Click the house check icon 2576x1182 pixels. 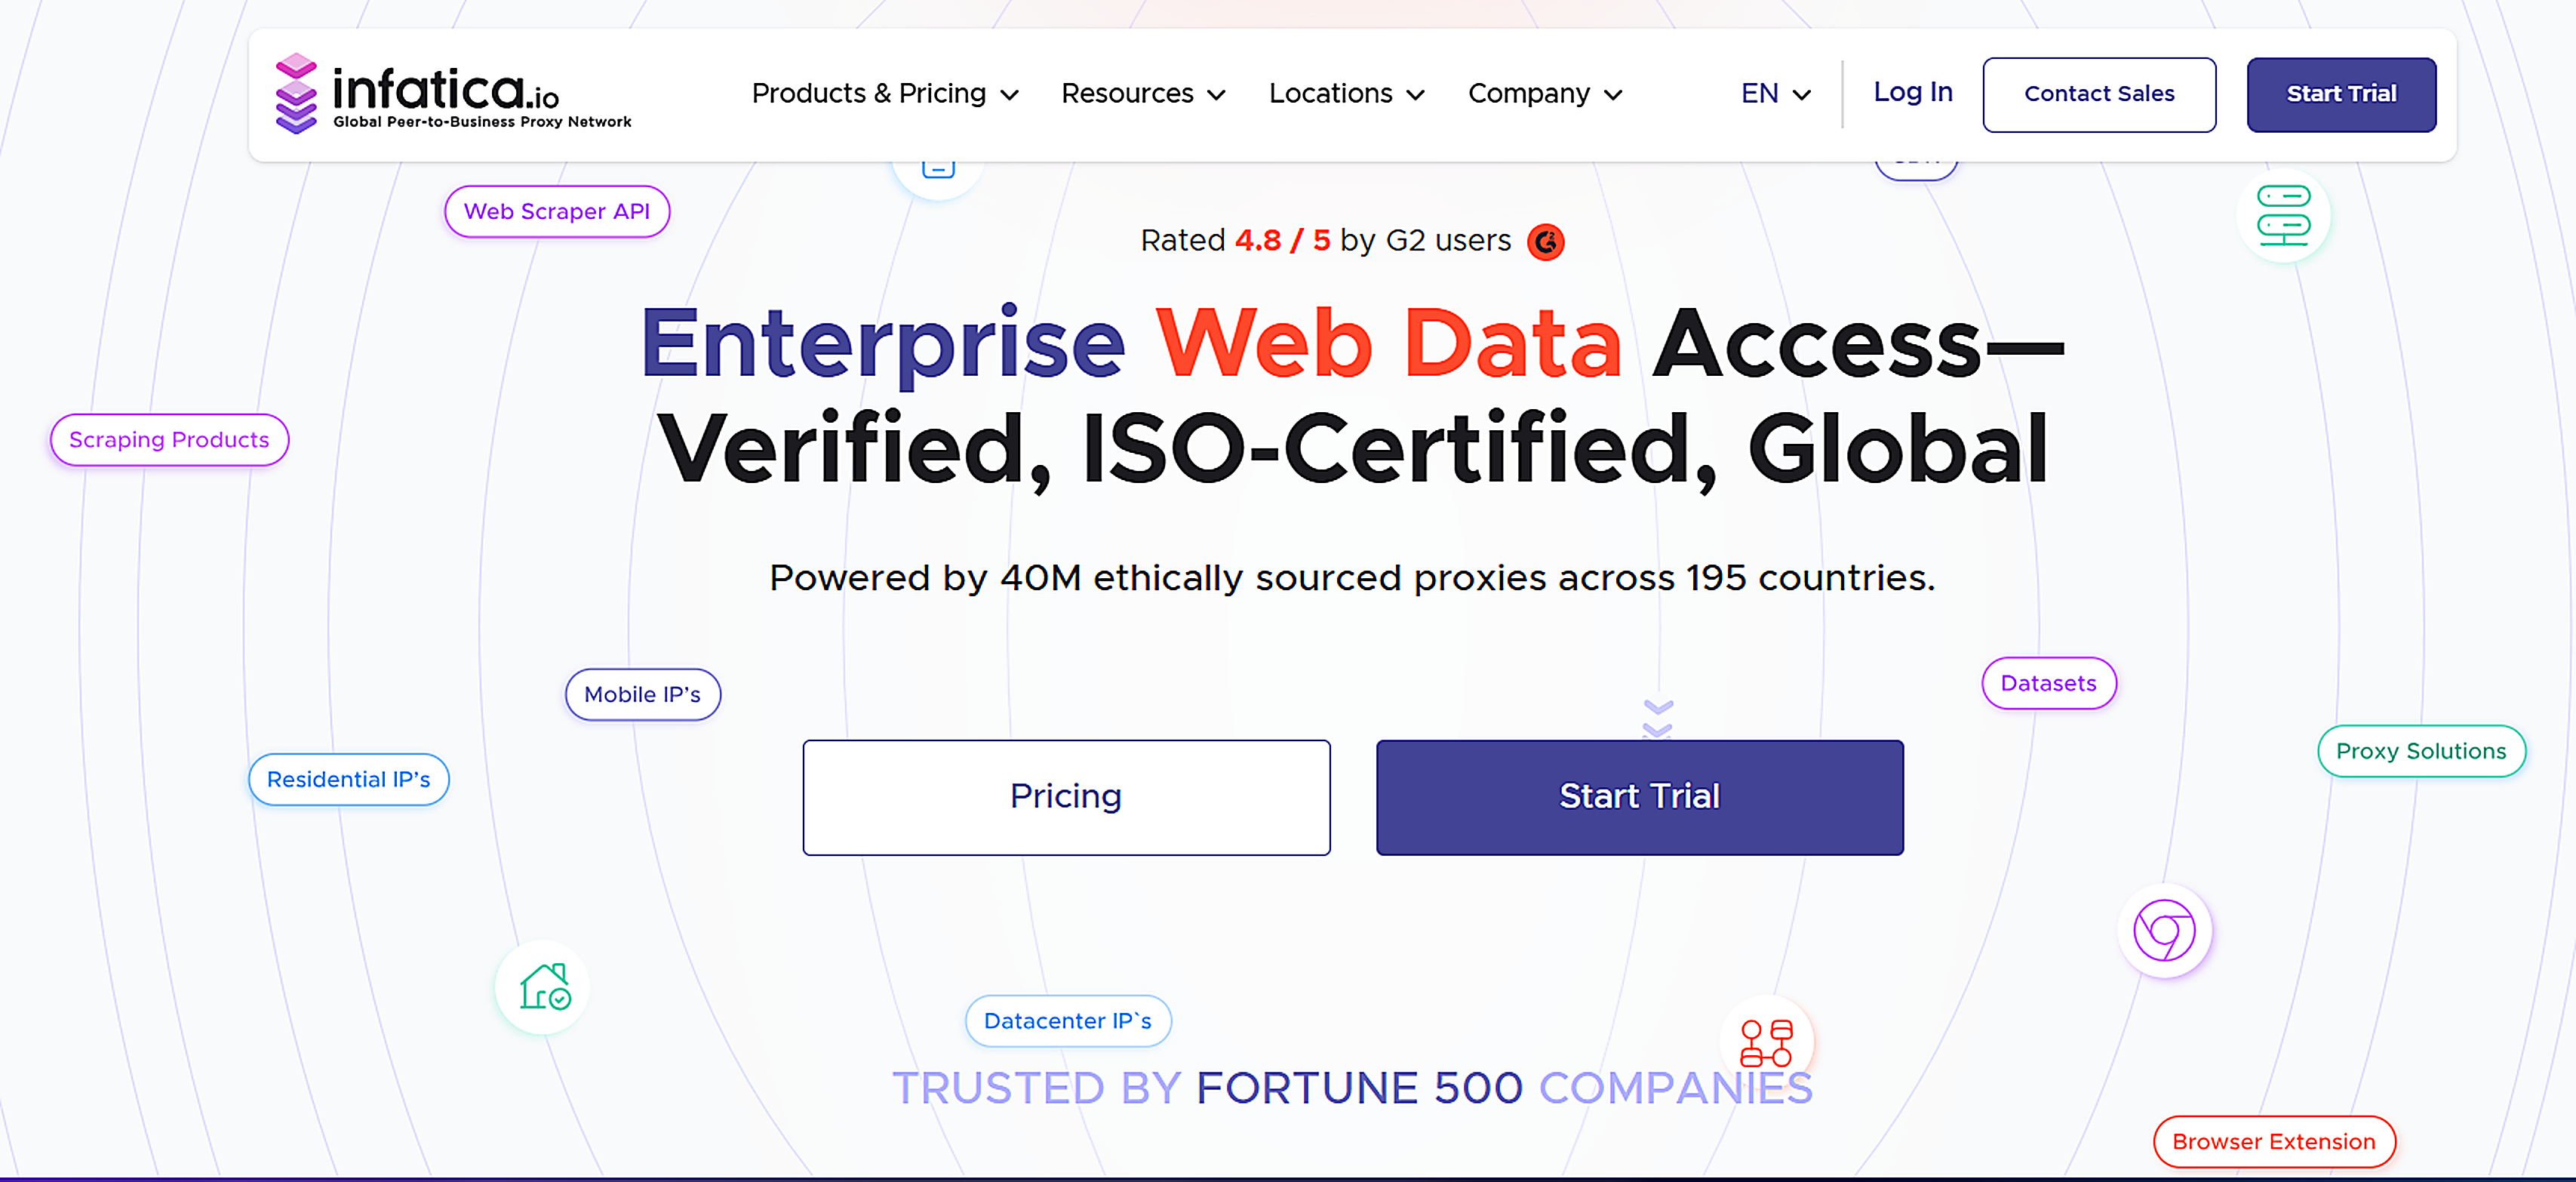(x=541, y=986)
